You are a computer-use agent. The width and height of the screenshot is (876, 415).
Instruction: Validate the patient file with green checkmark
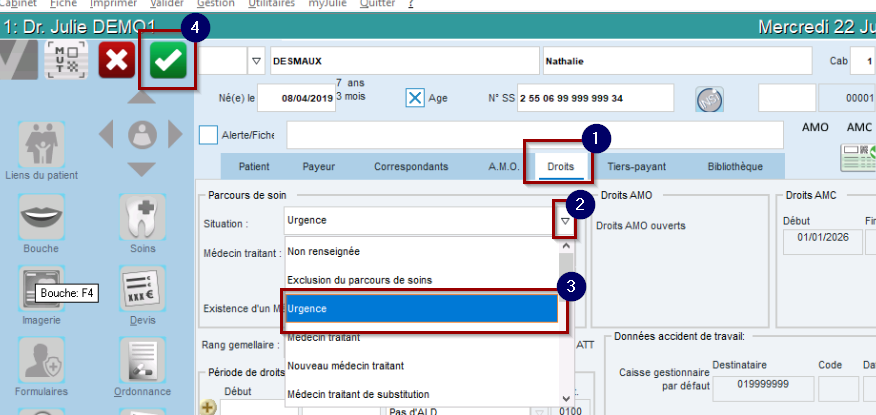coord(168,60)
